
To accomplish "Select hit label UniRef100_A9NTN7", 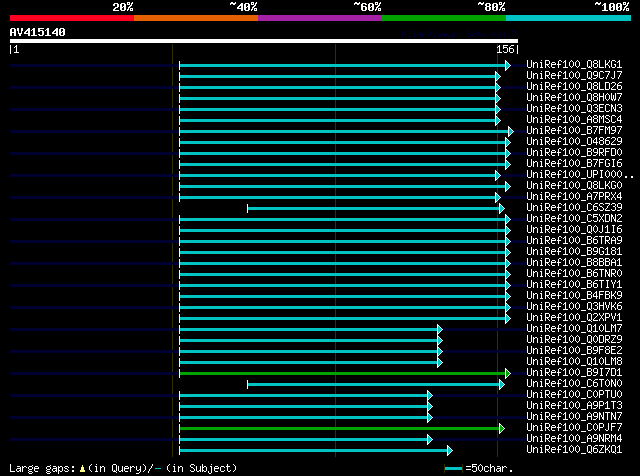I will pos(574,417).
